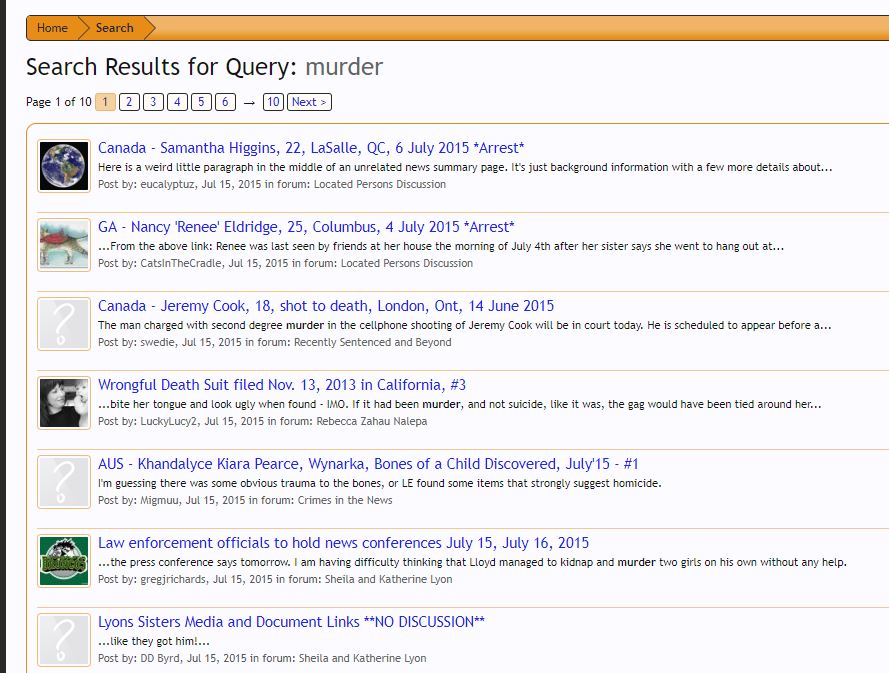Jump to results page 10

pos(273,102)
